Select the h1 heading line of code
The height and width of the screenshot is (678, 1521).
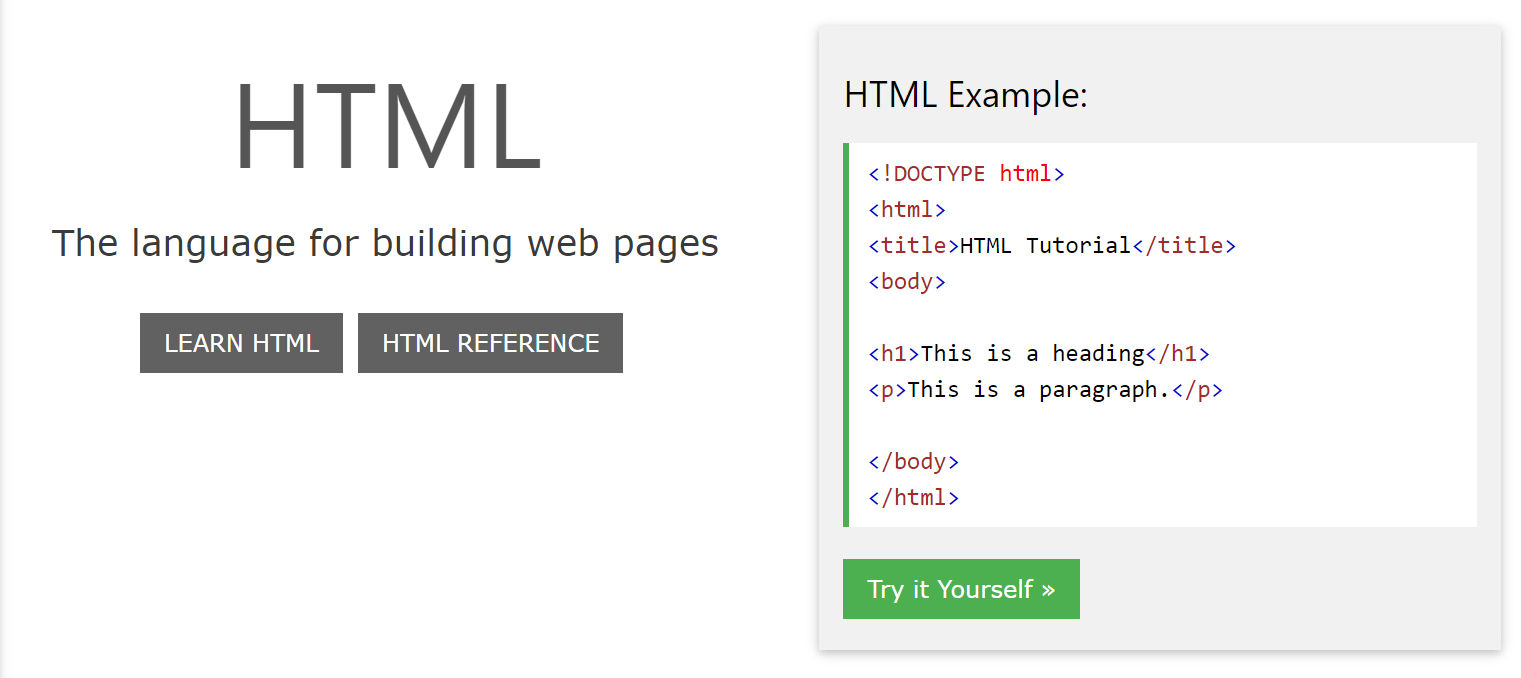tap(1040, 353)
